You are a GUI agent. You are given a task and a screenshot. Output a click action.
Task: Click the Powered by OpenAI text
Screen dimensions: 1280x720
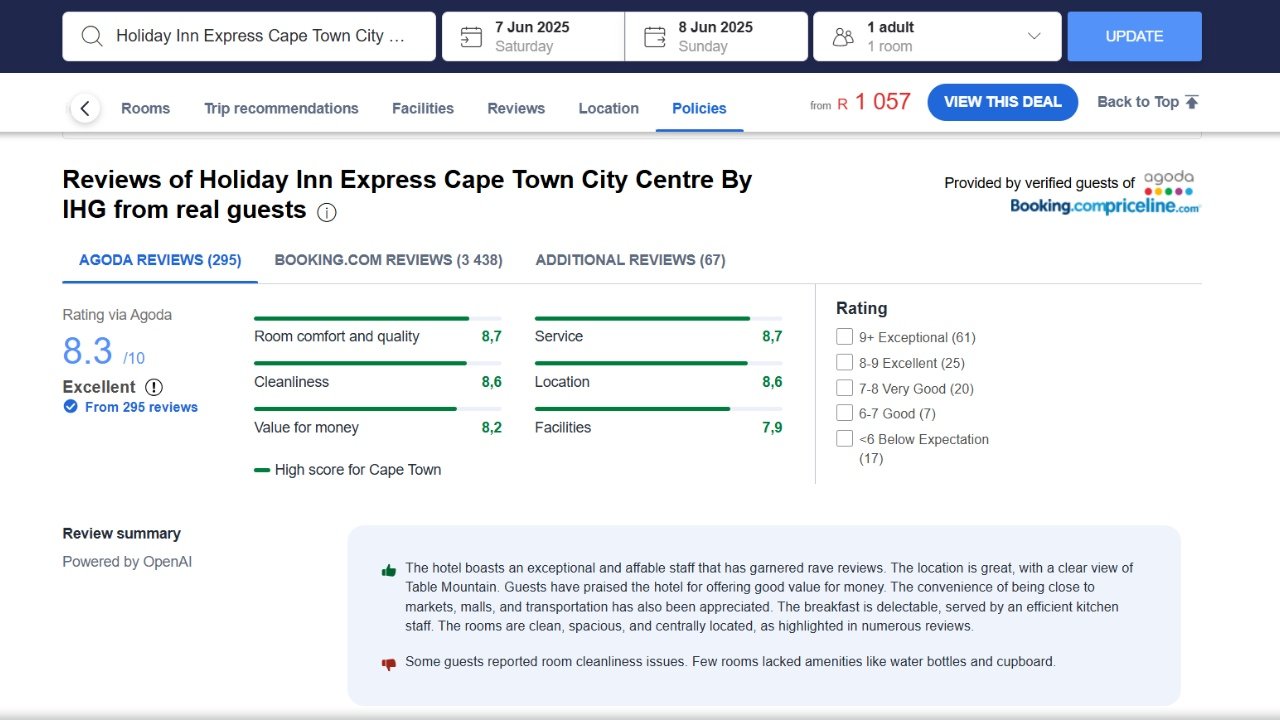pos(127,562)
